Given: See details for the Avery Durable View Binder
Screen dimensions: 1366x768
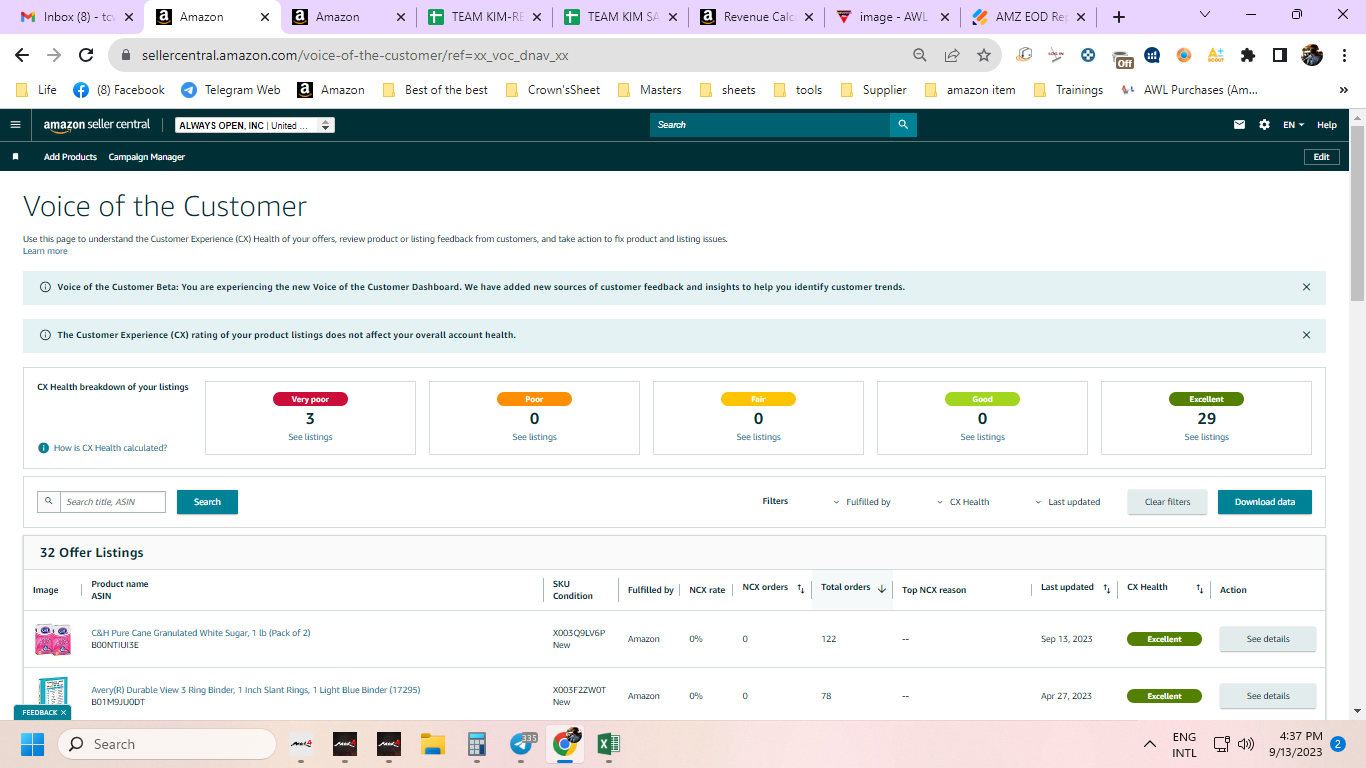Looking at the screenshot, I should [x=1267, y=696].
